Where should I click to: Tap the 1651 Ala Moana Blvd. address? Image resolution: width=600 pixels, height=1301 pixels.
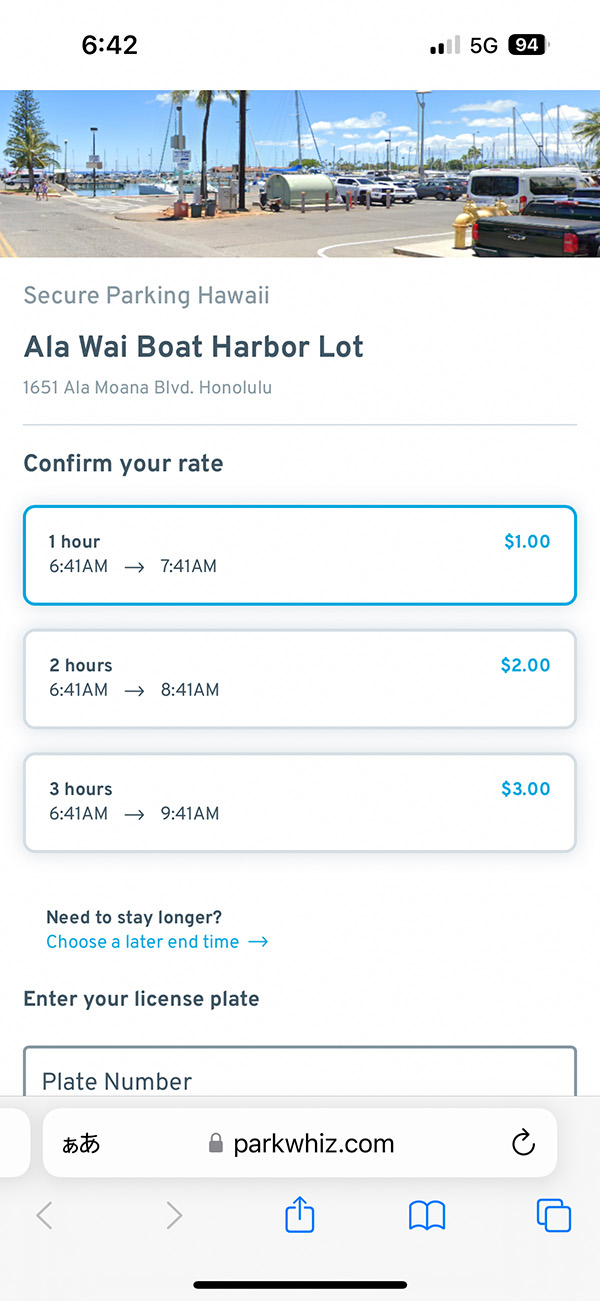pos(148,387)
